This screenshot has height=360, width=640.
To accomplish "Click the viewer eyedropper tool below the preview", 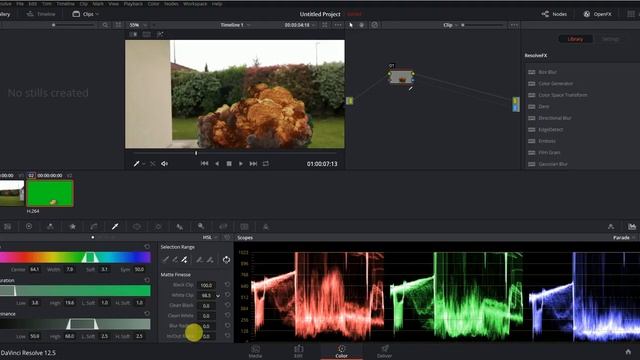I will 136,164.
